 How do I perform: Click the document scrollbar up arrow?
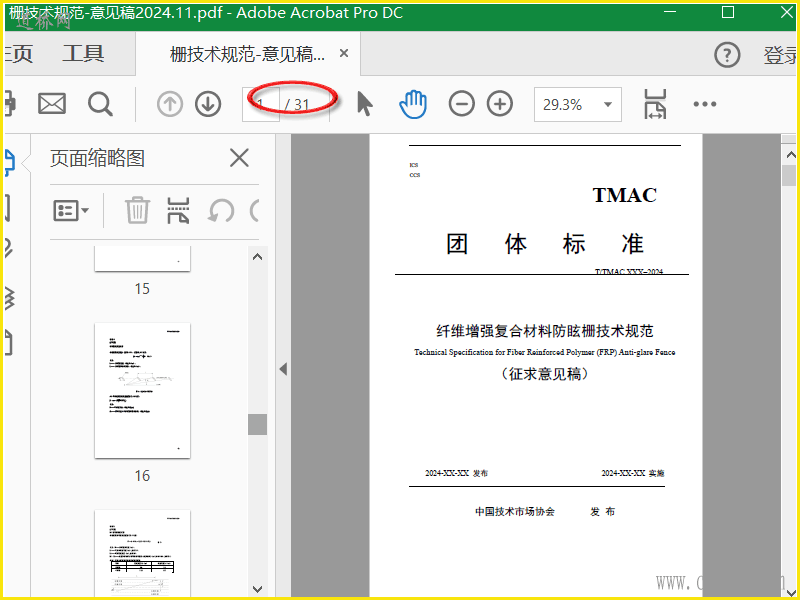790,155
